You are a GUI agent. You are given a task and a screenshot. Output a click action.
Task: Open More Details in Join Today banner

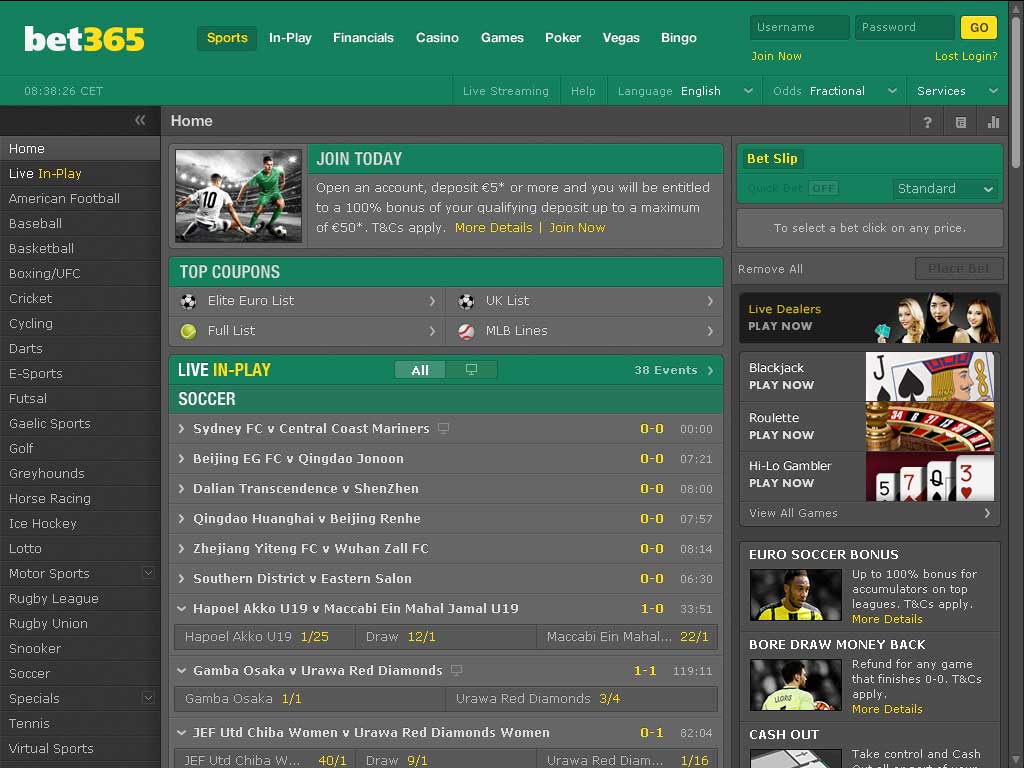click(x=493, y=227)
